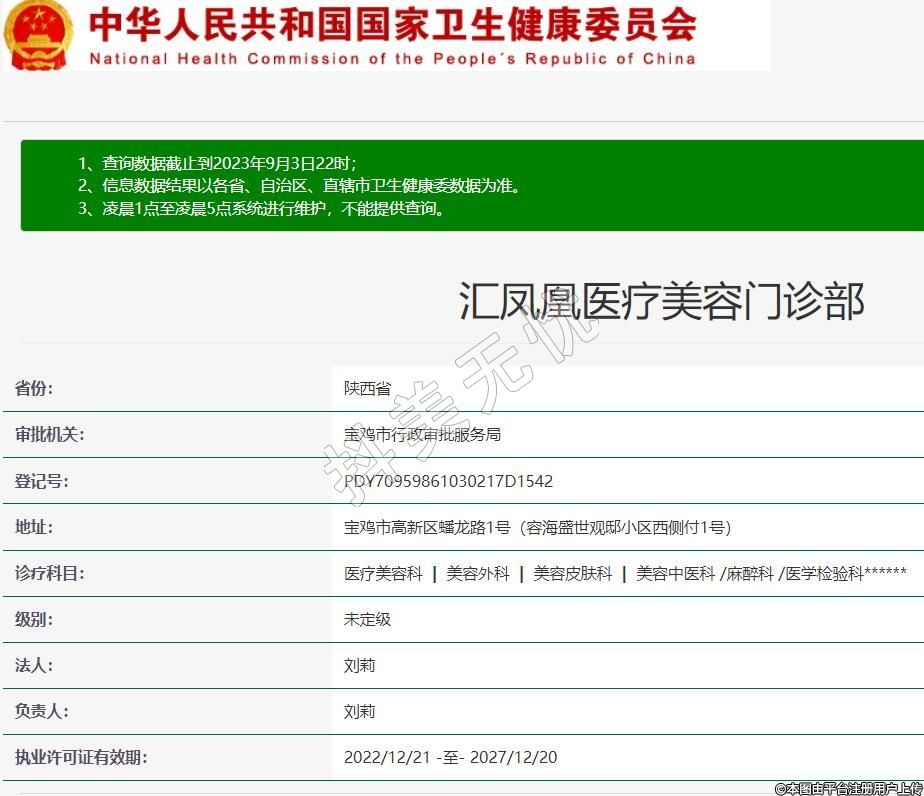Click the 汇凤凰医疗美容门诊部 clinic heading

click(x=661, y=301)
